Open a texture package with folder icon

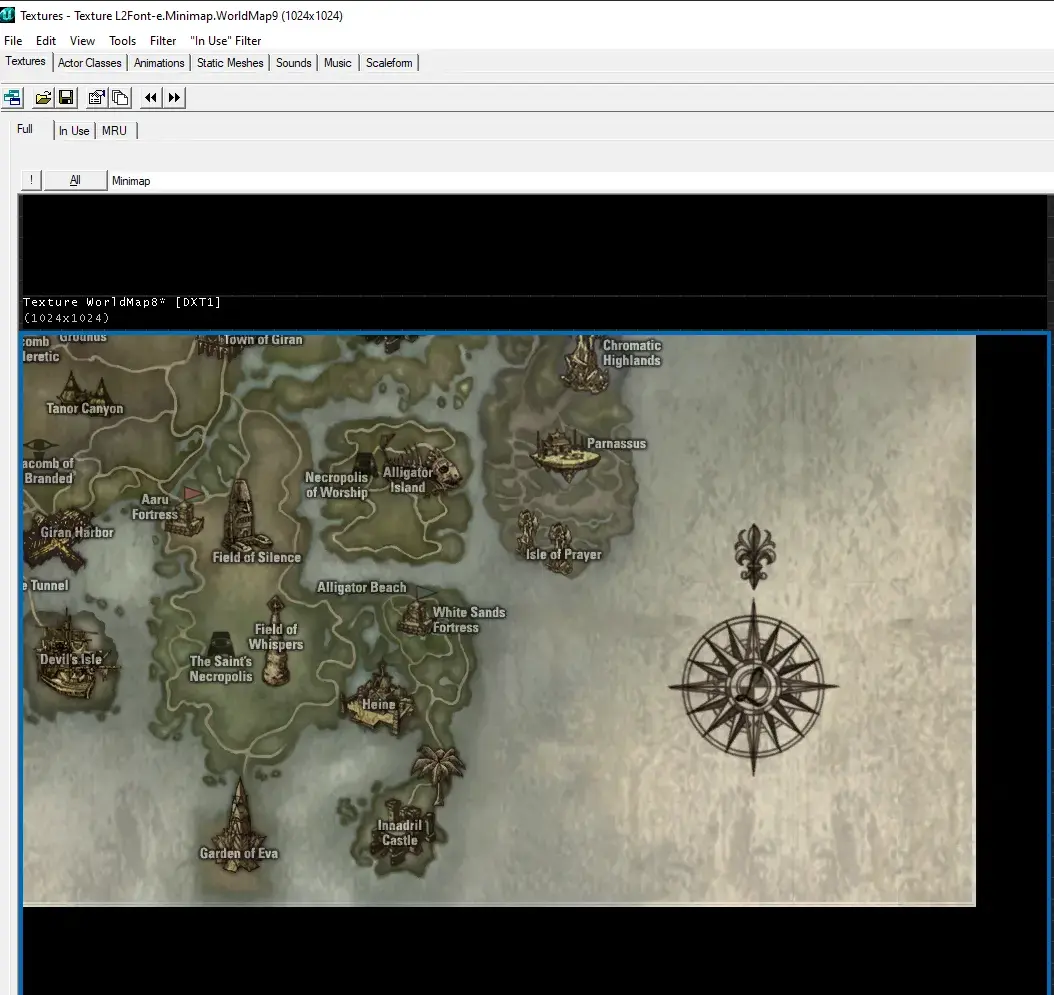[44, 97]
